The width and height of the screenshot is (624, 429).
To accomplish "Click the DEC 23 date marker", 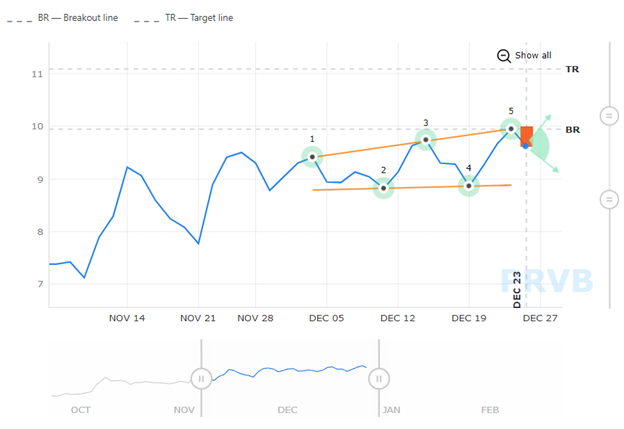I will click(x=518, y=288).
